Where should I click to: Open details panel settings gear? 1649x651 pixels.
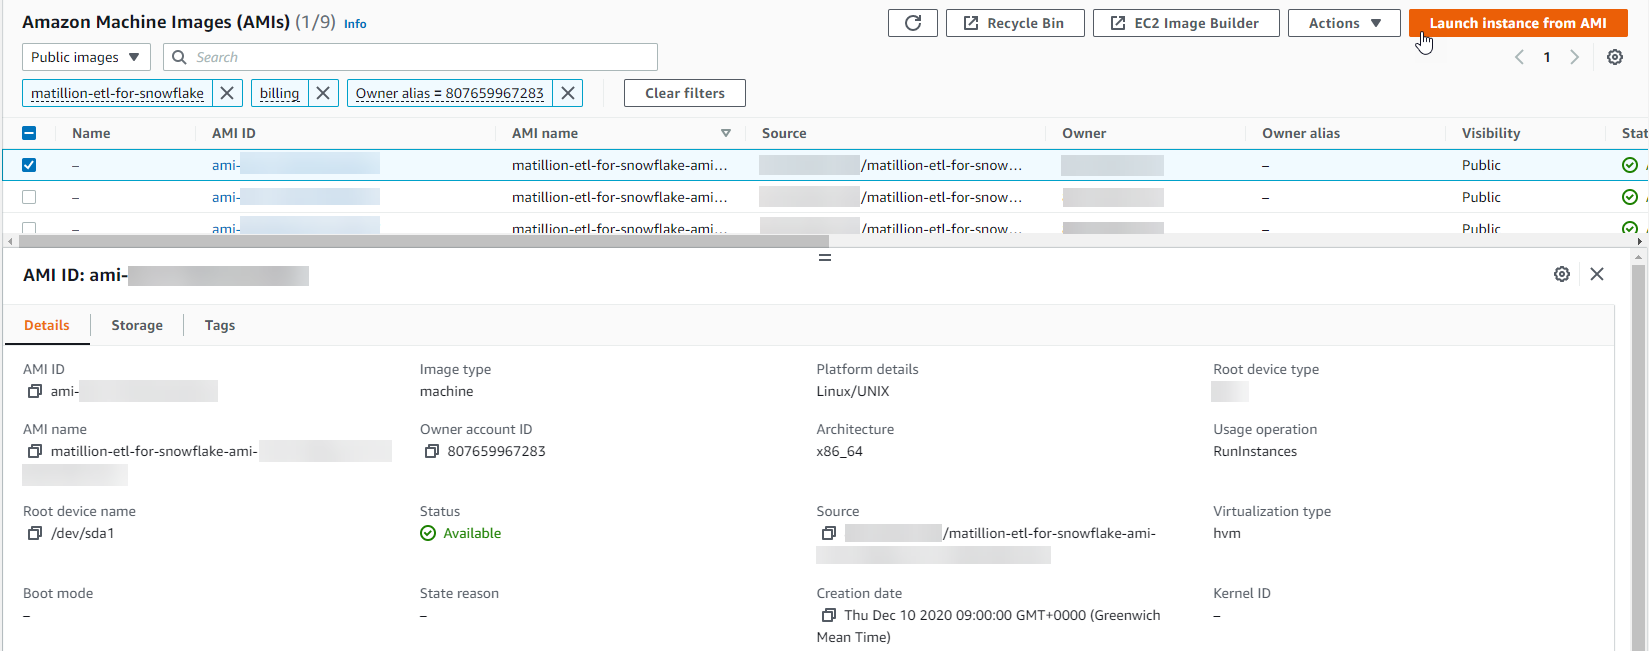1561,274
